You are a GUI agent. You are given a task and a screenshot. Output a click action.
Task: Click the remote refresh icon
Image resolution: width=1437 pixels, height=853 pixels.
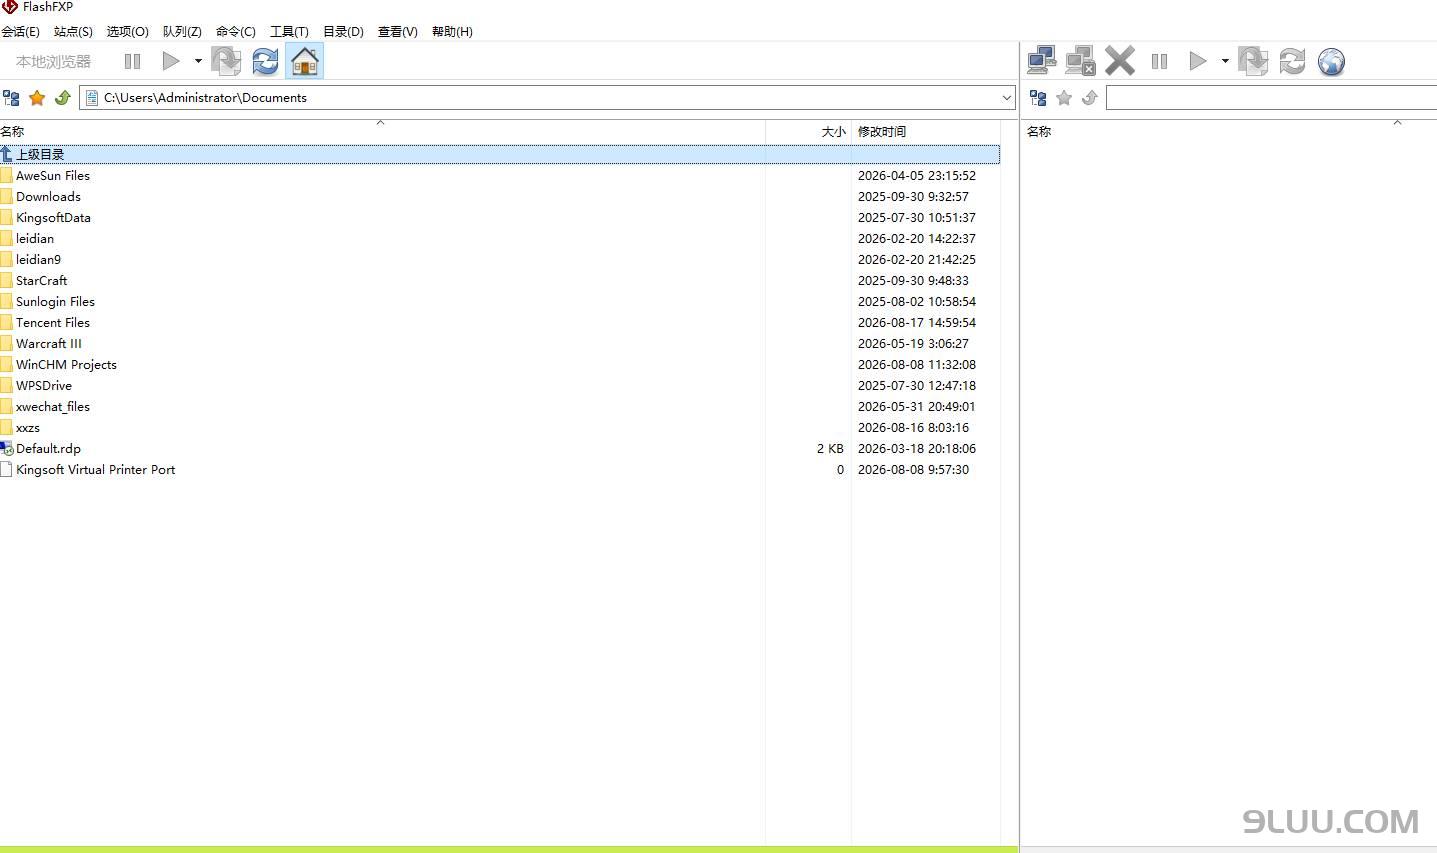point(1292,62)
